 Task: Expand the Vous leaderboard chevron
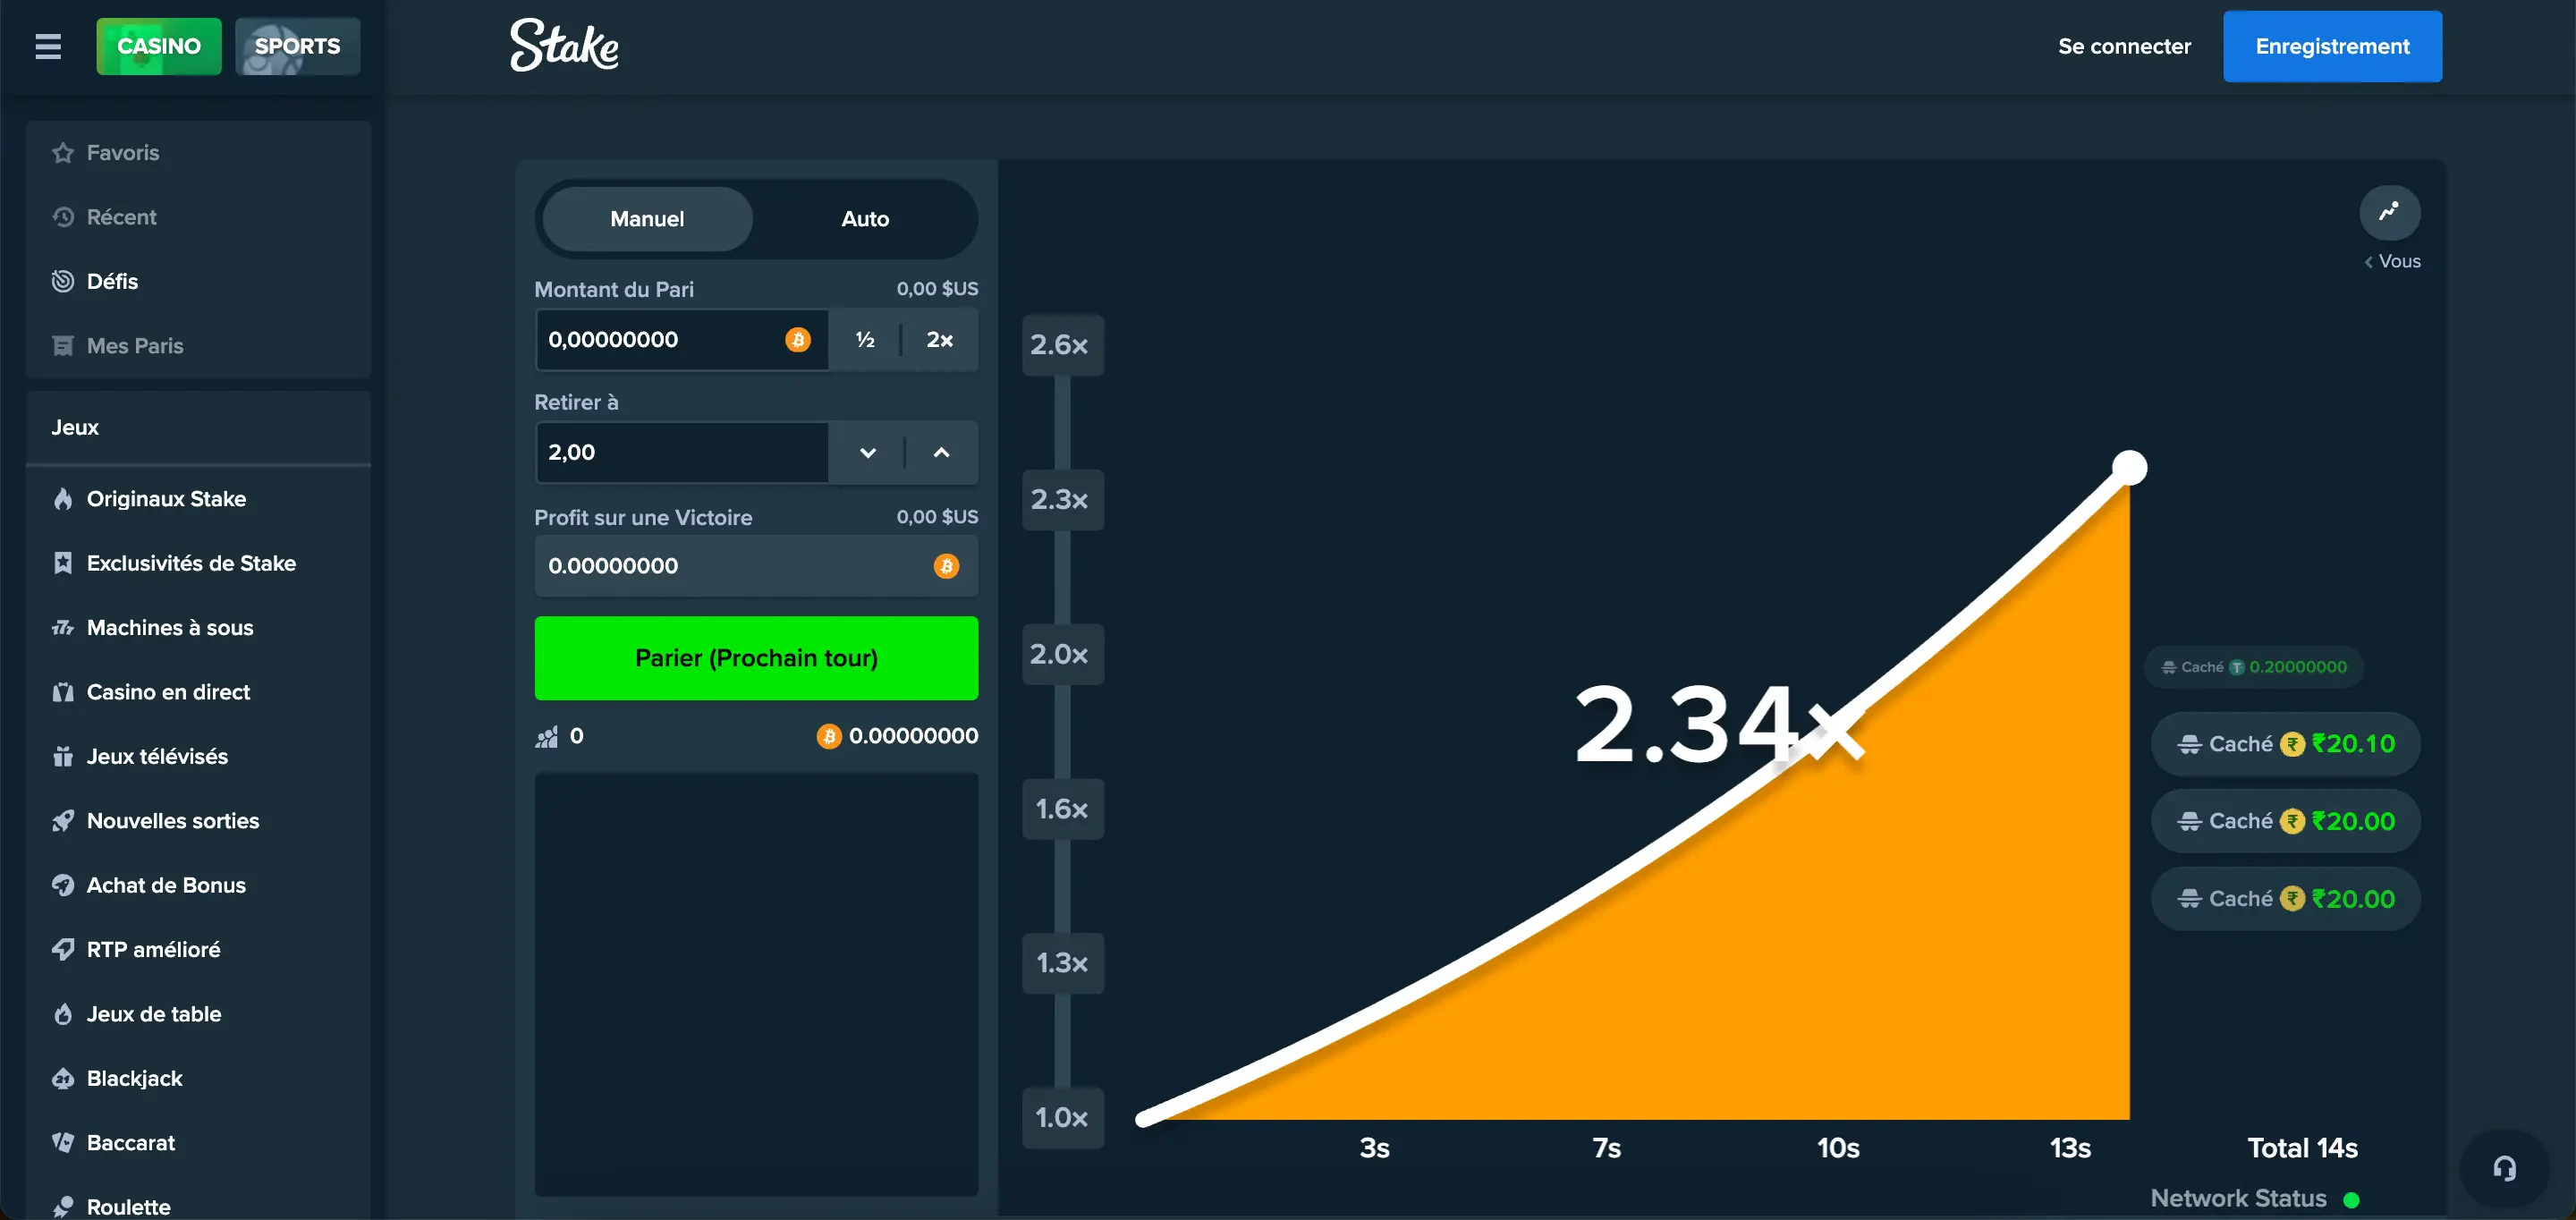click(2368, 262)
